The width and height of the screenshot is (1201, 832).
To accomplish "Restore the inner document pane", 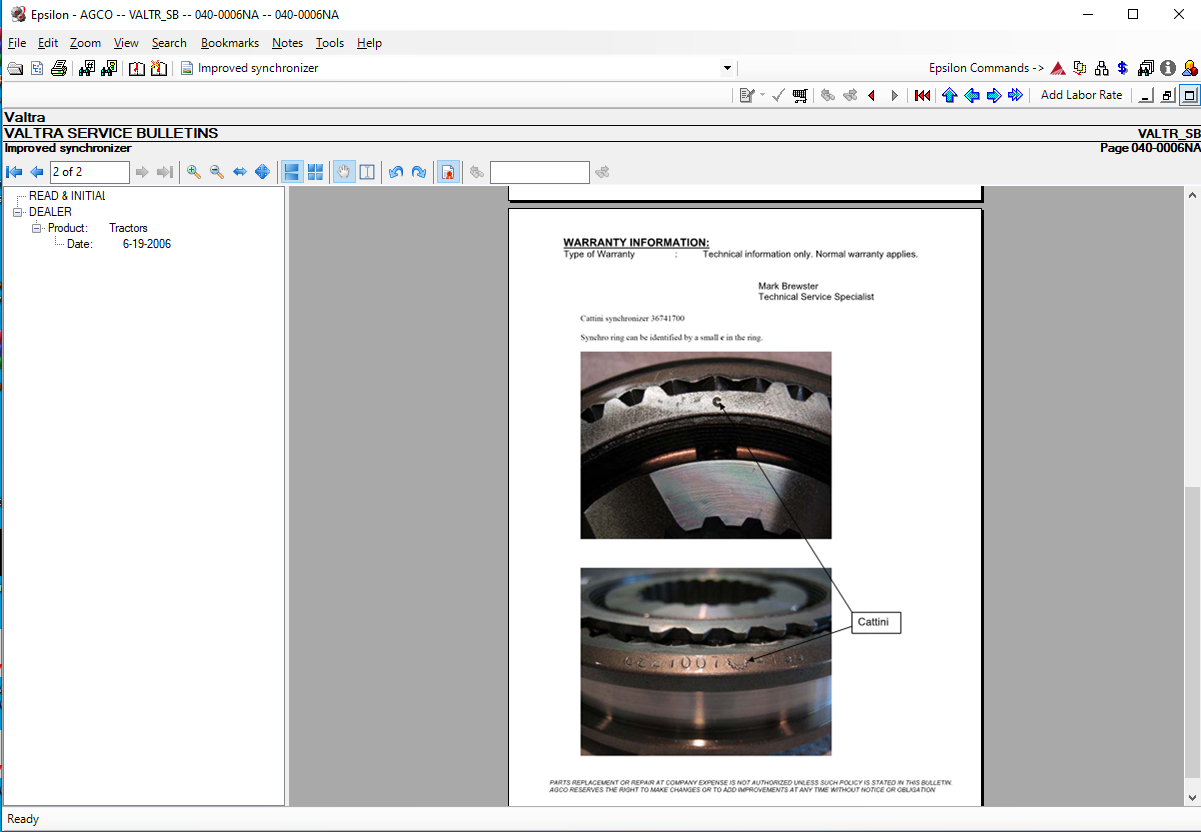I will tap(1167, 95).
